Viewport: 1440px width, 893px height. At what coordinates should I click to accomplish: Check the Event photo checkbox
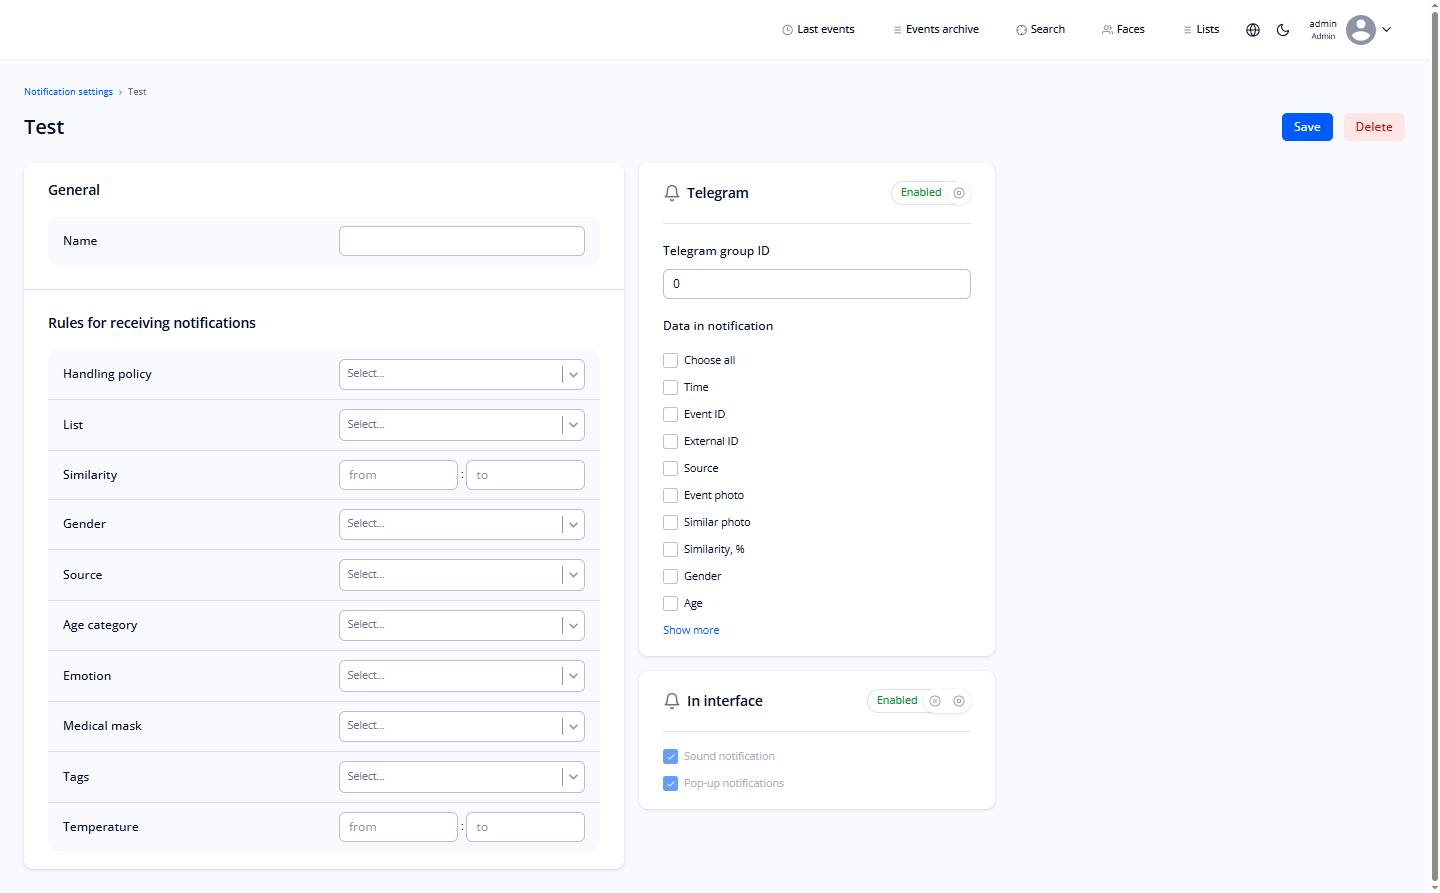pos(670,495)
